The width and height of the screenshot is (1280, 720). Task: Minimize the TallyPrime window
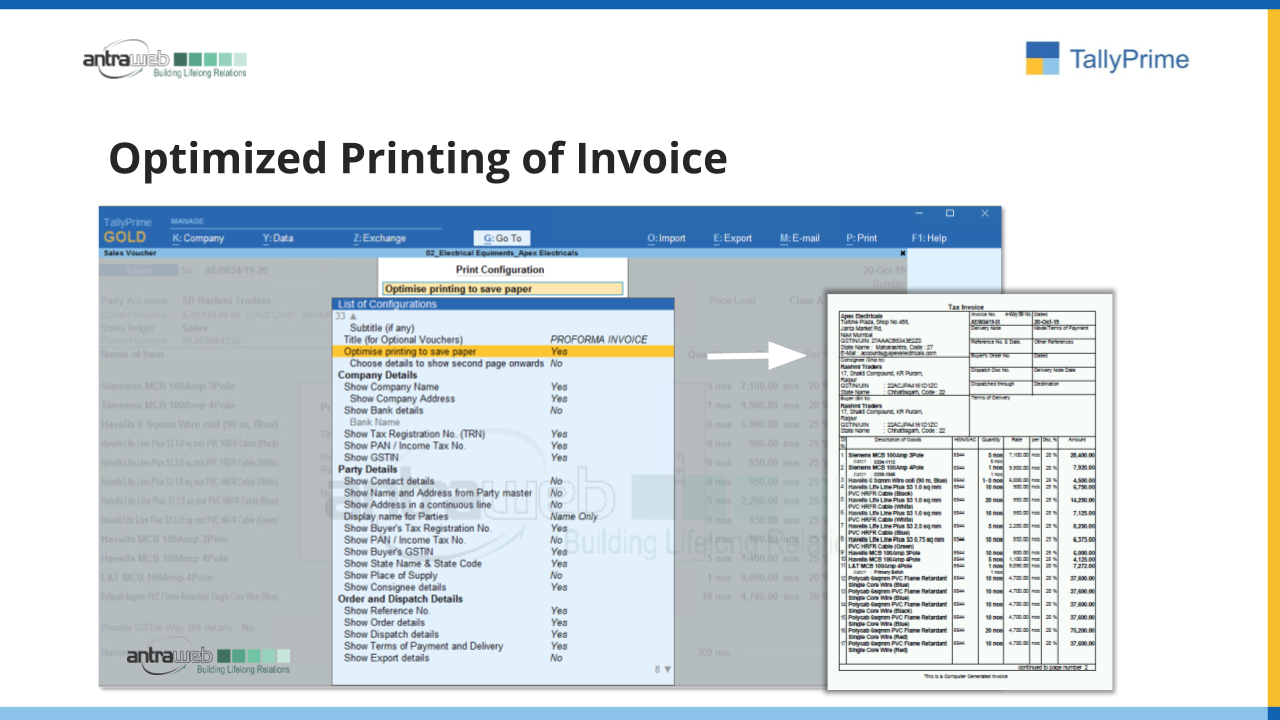[920, 213]
